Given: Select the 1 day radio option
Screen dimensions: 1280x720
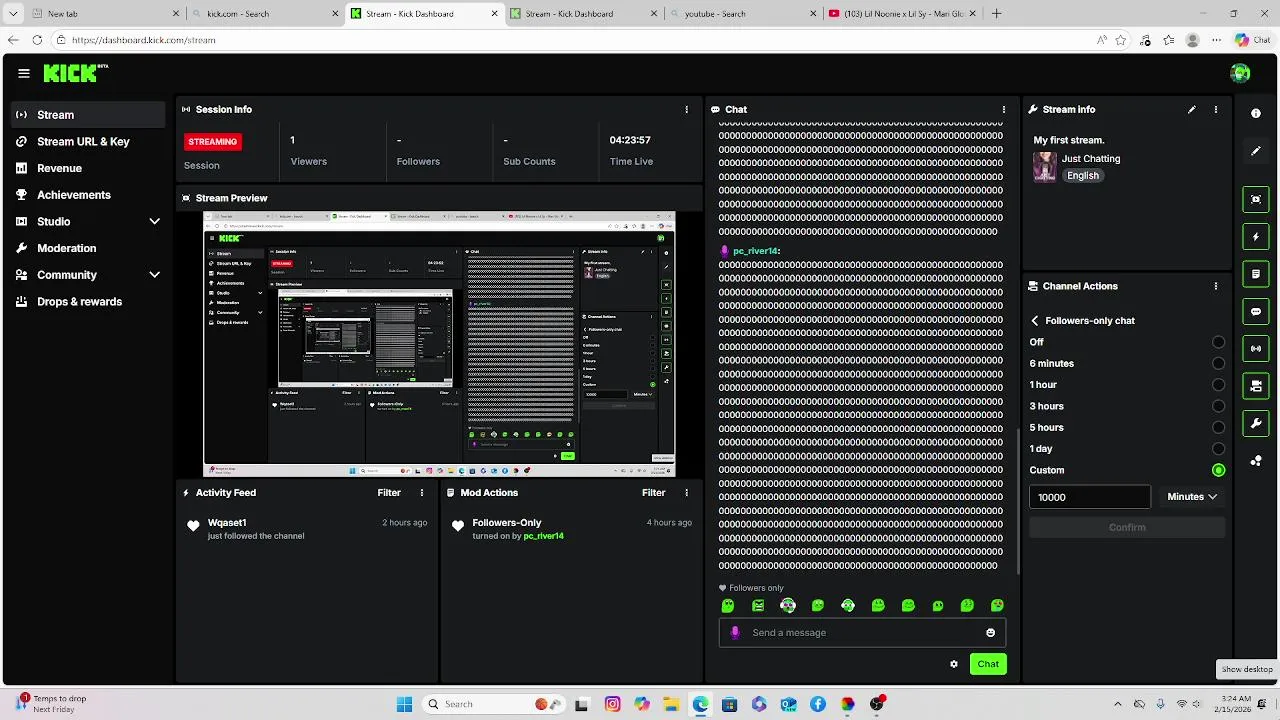Looking at the screenshot, I should 1218,449.
